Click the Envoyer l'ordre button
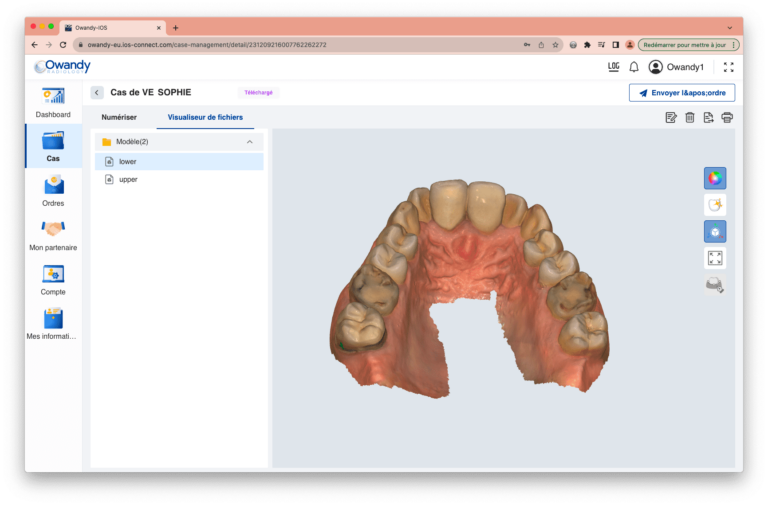 682,93
